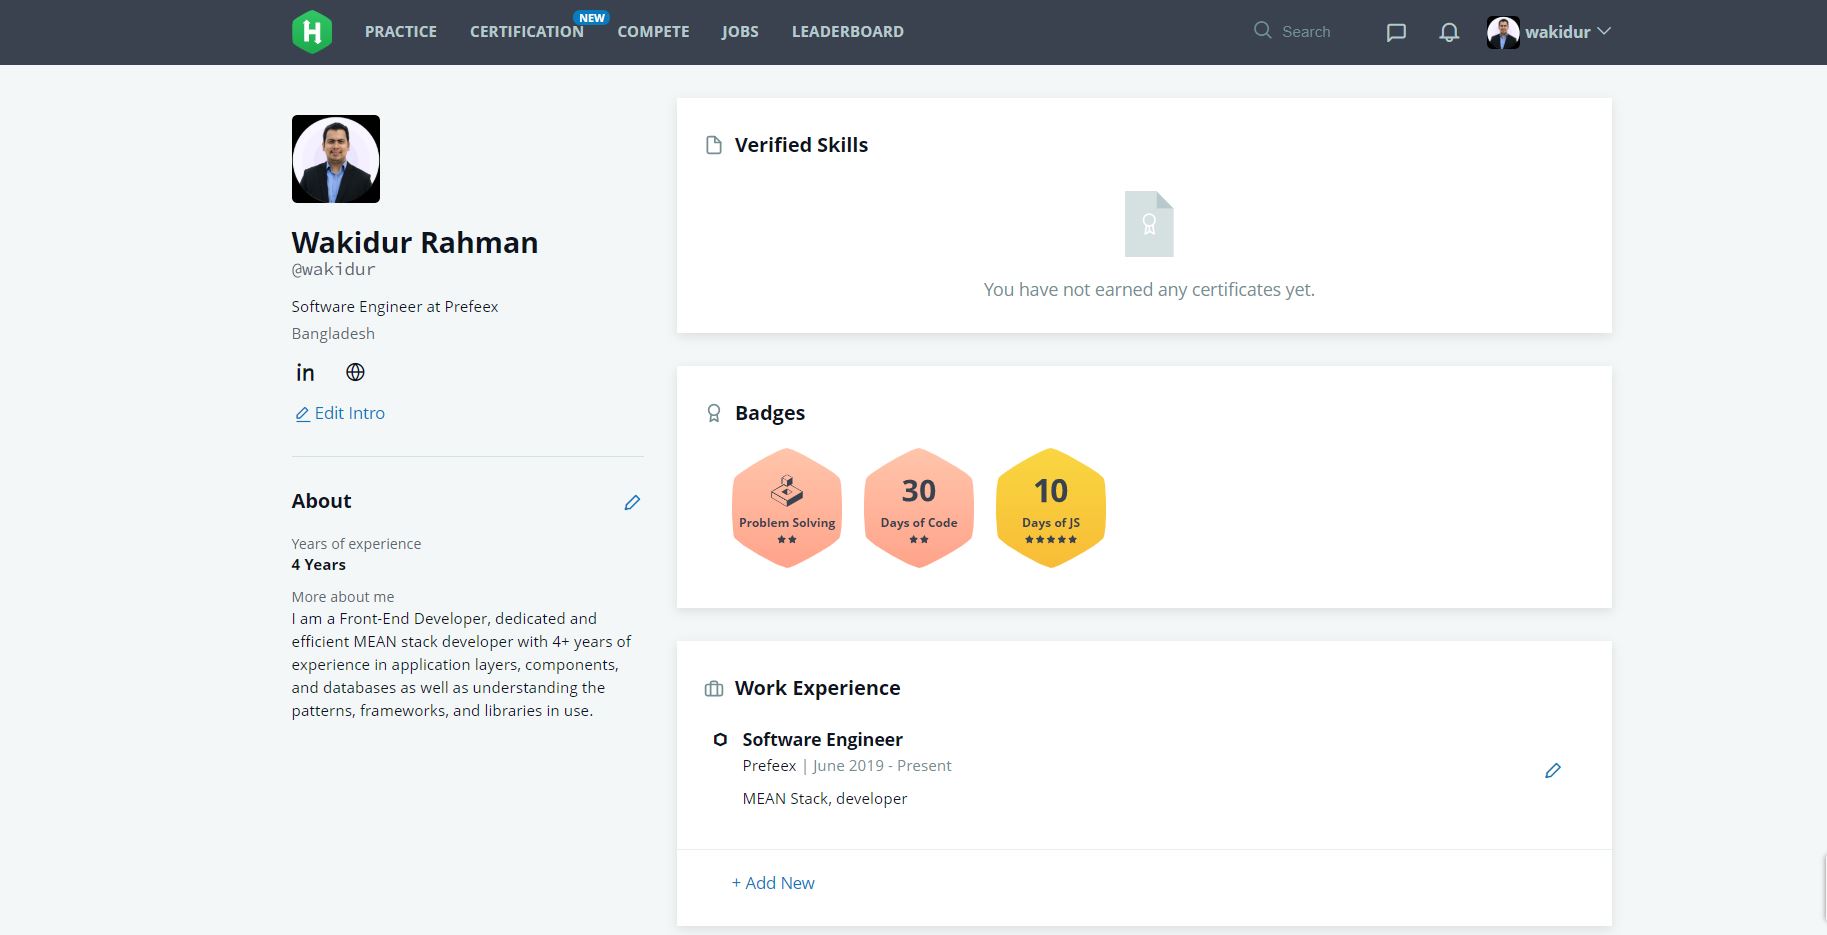Open the Practice menu
The image size is (1827, 935).
click(x=401, y=32)
